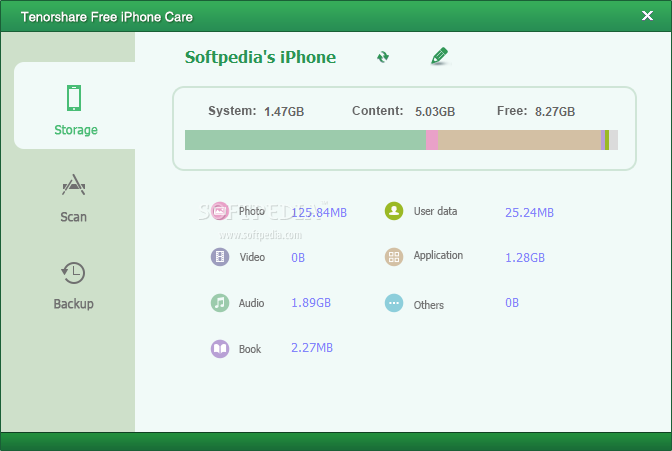Click the Backup clock icon
672x451 pixels.
click(73, 273)
